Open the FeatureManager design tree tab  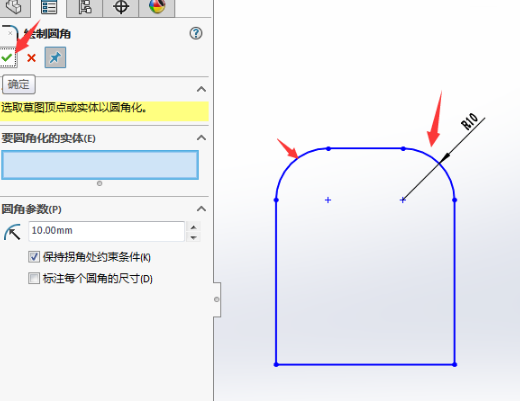click(x=14, y=7)
